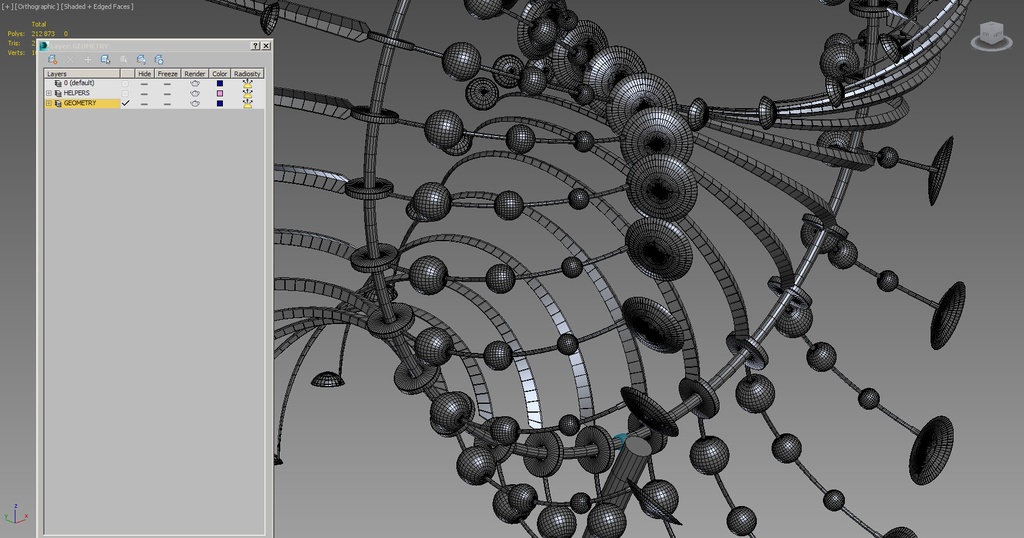Toggle the render teapot for the 0 (default) layer
The width and height of the screenshot is (1024, 538).
coord(195,83)
